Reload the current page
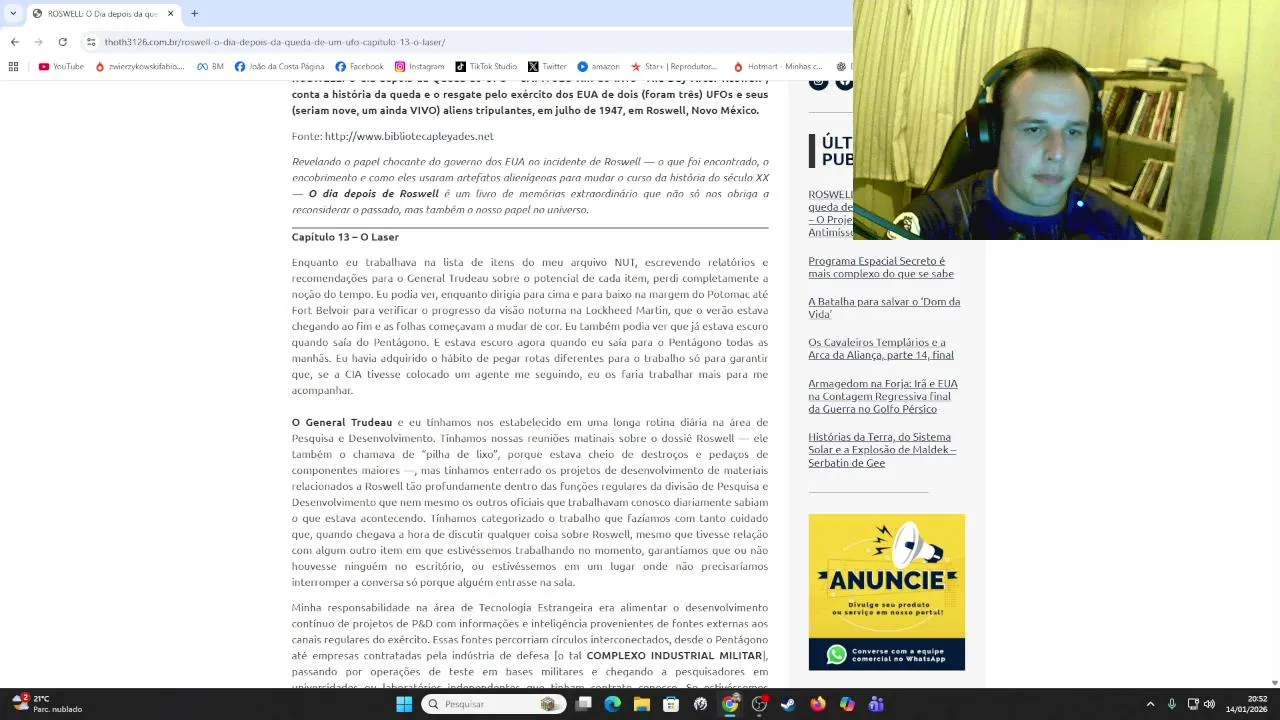1280x720 pixels. click(62, 42)
